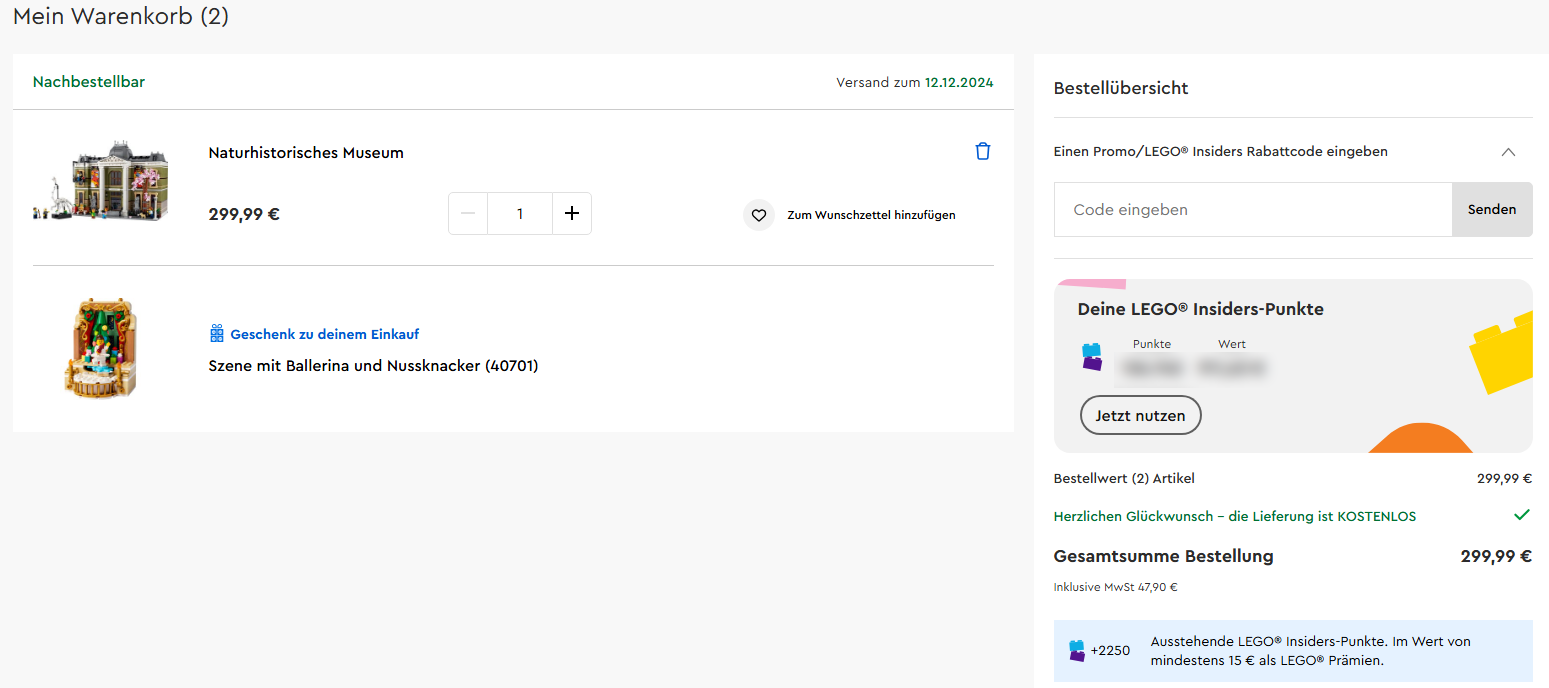Click Szene mit Ballerina und Nussknacker (40701)
Image resolution: width=1549 pixels, height=688 pixels.
tap(373, 366)
